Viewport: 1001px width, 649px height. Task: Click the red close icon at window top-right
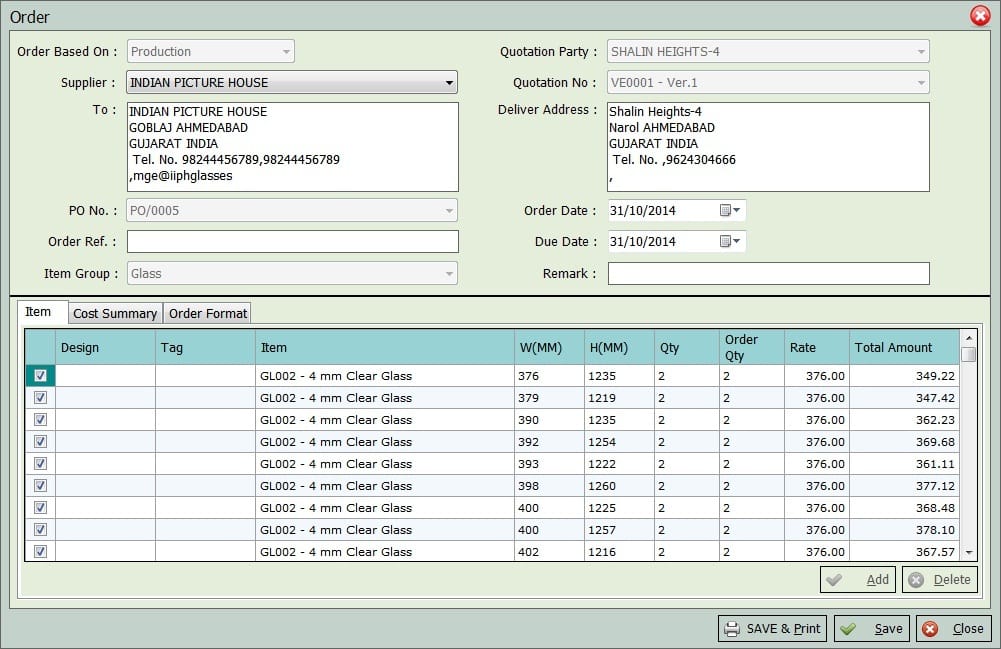point(981,15)
